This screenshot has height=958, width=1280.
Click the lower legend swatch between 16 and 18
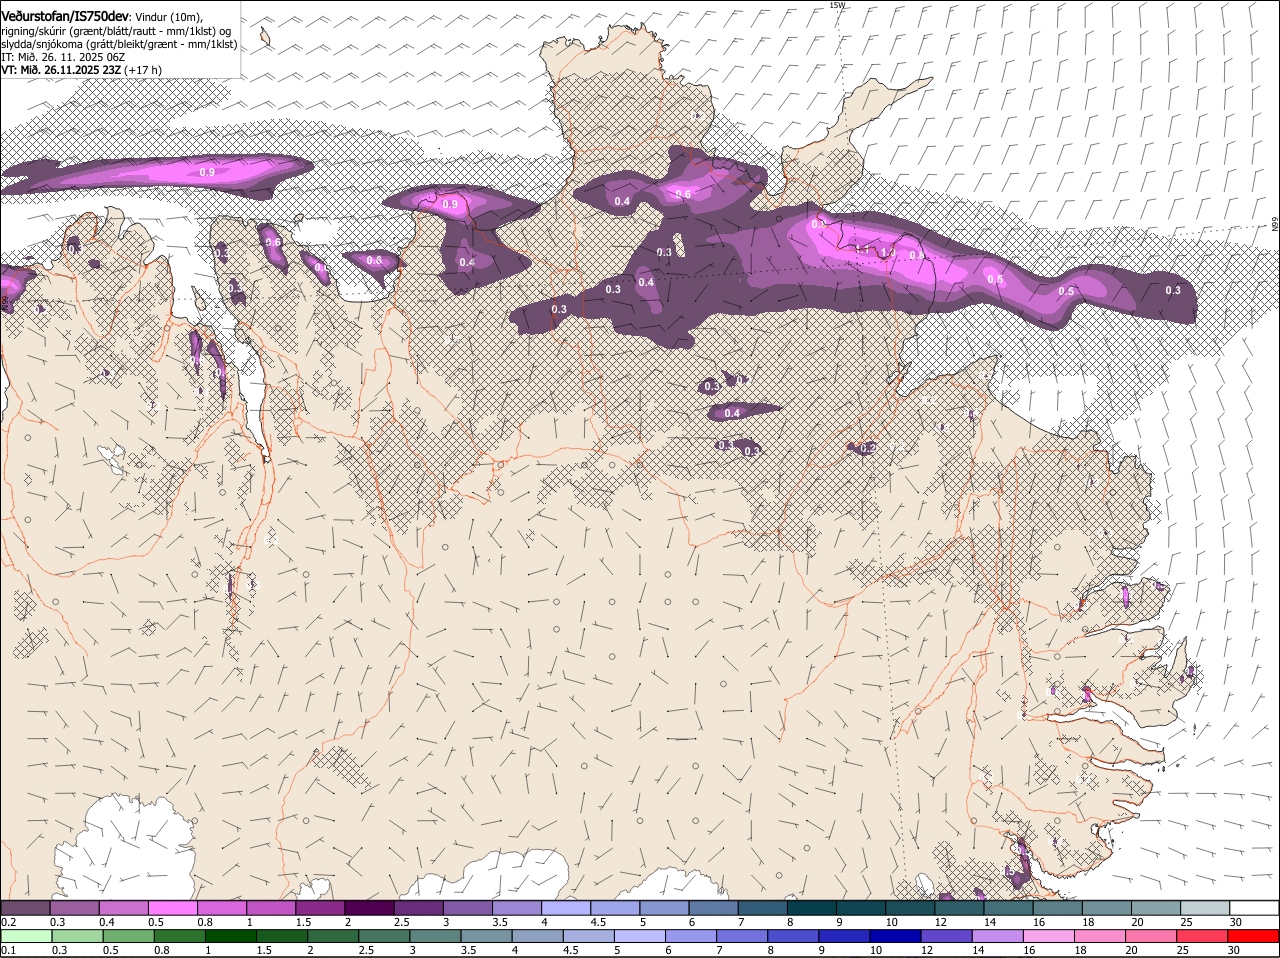coord(1050,937)
